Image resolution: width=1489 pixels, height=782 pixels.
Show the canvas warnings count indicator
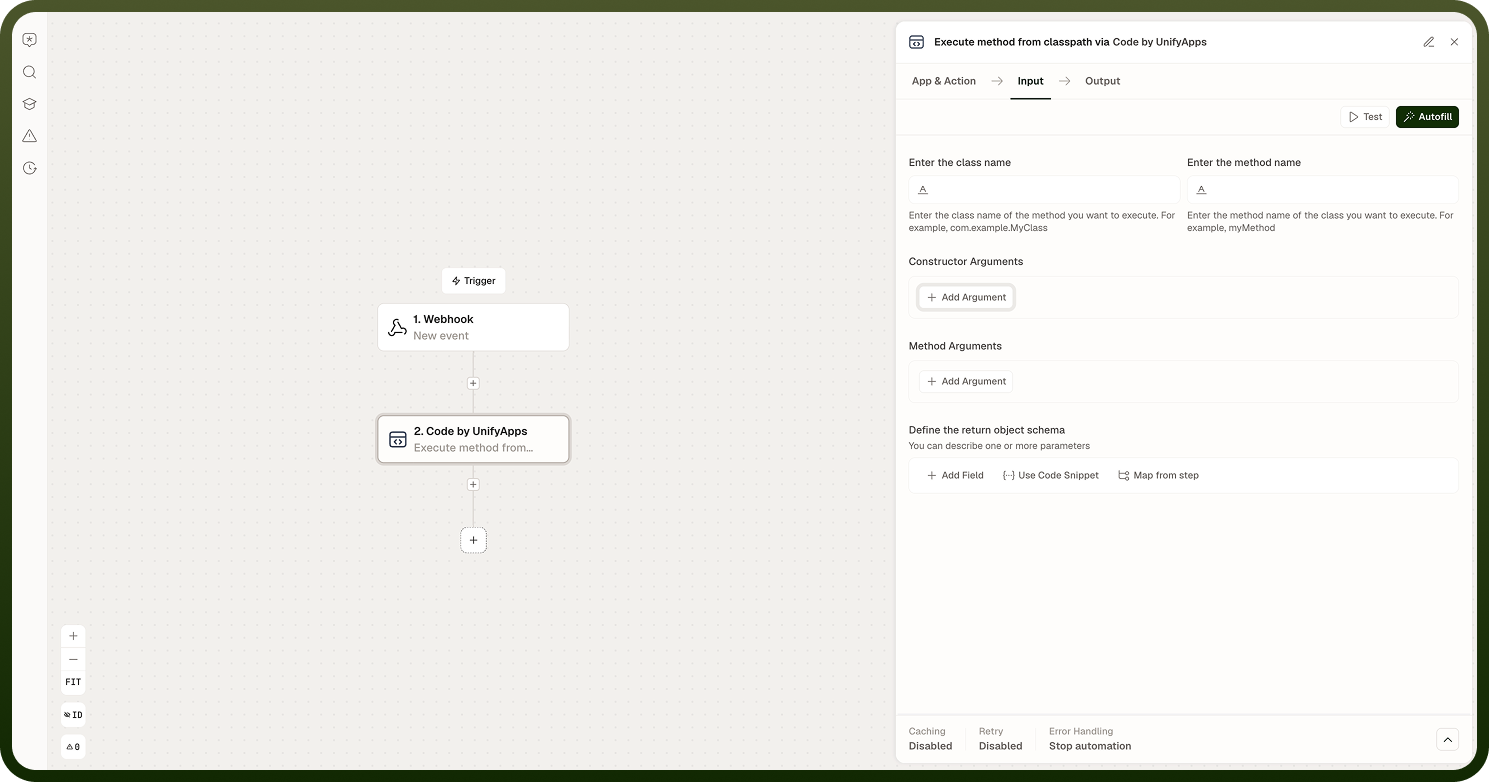pyautogui.click(x=73, y=746)
